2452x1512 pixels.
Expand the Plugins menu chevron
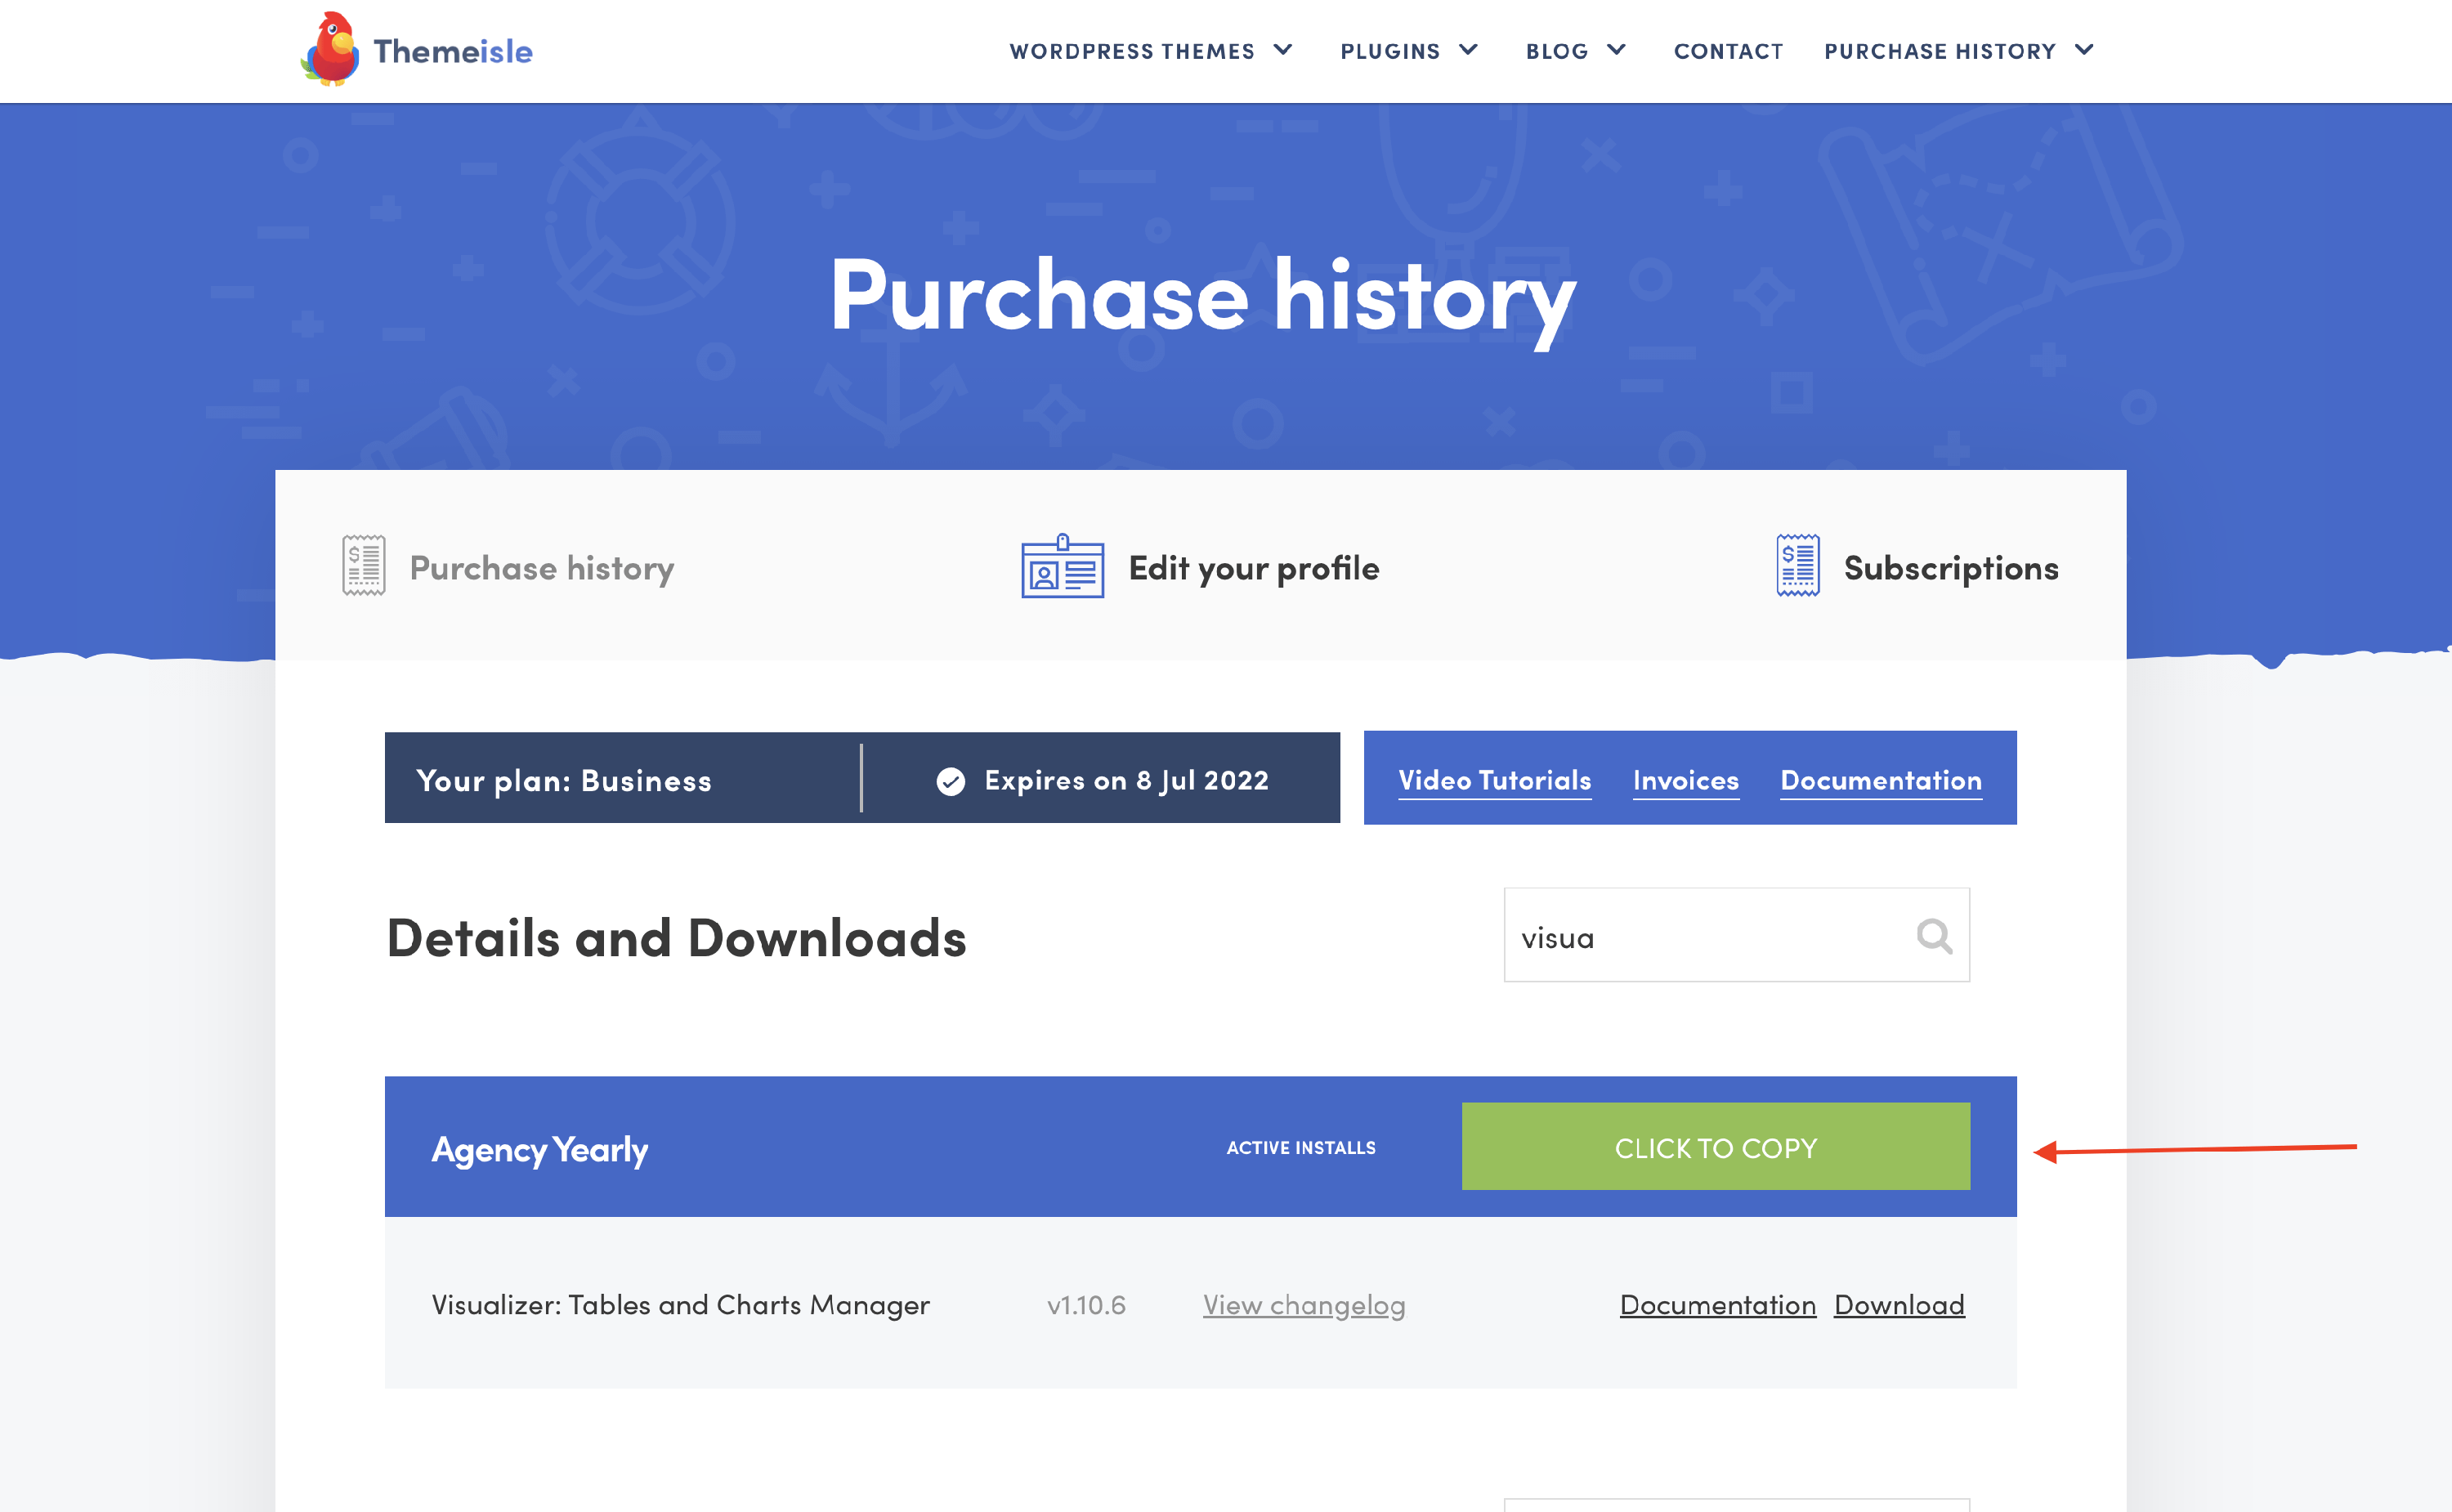click(1468, 50)
